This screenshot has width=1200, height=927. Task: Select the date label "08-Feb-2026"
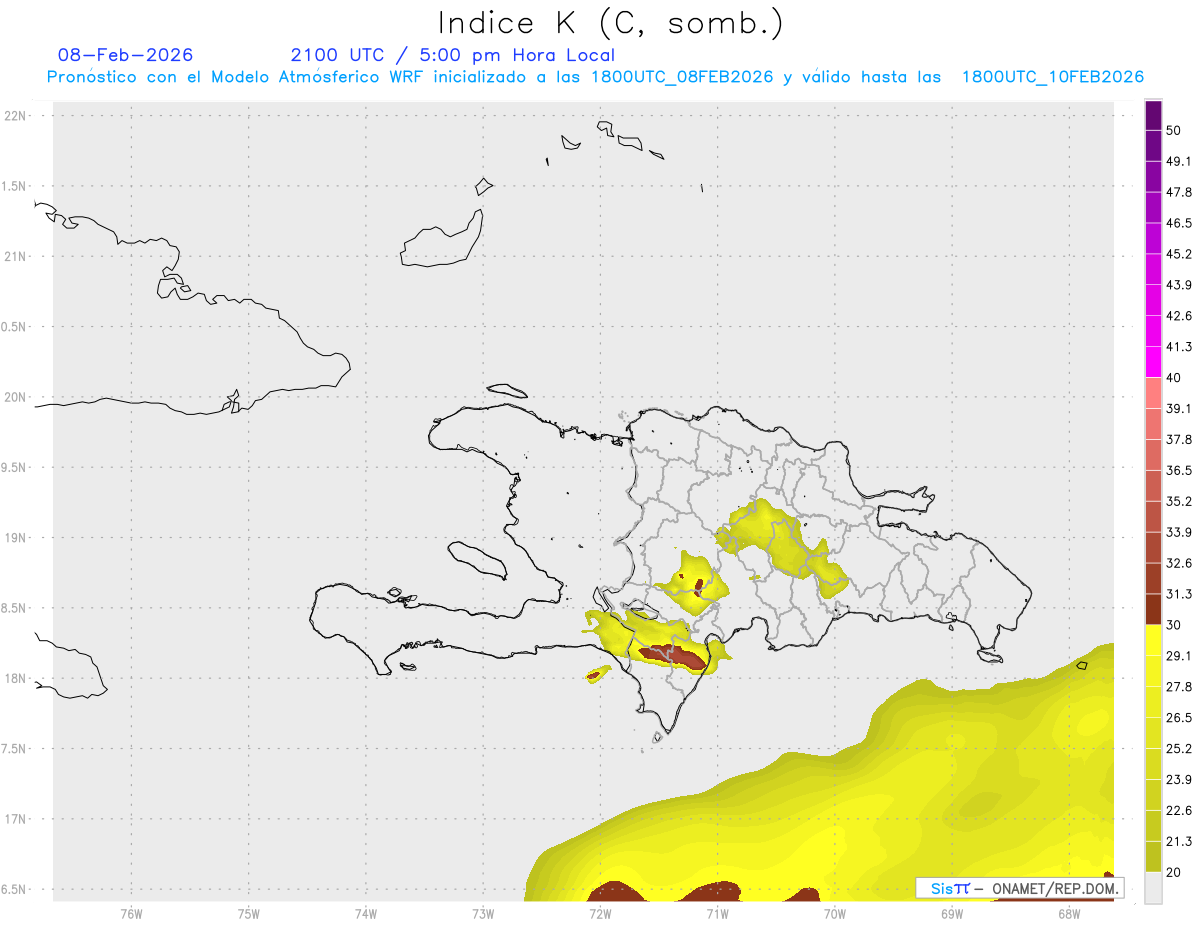click(126, 55)
